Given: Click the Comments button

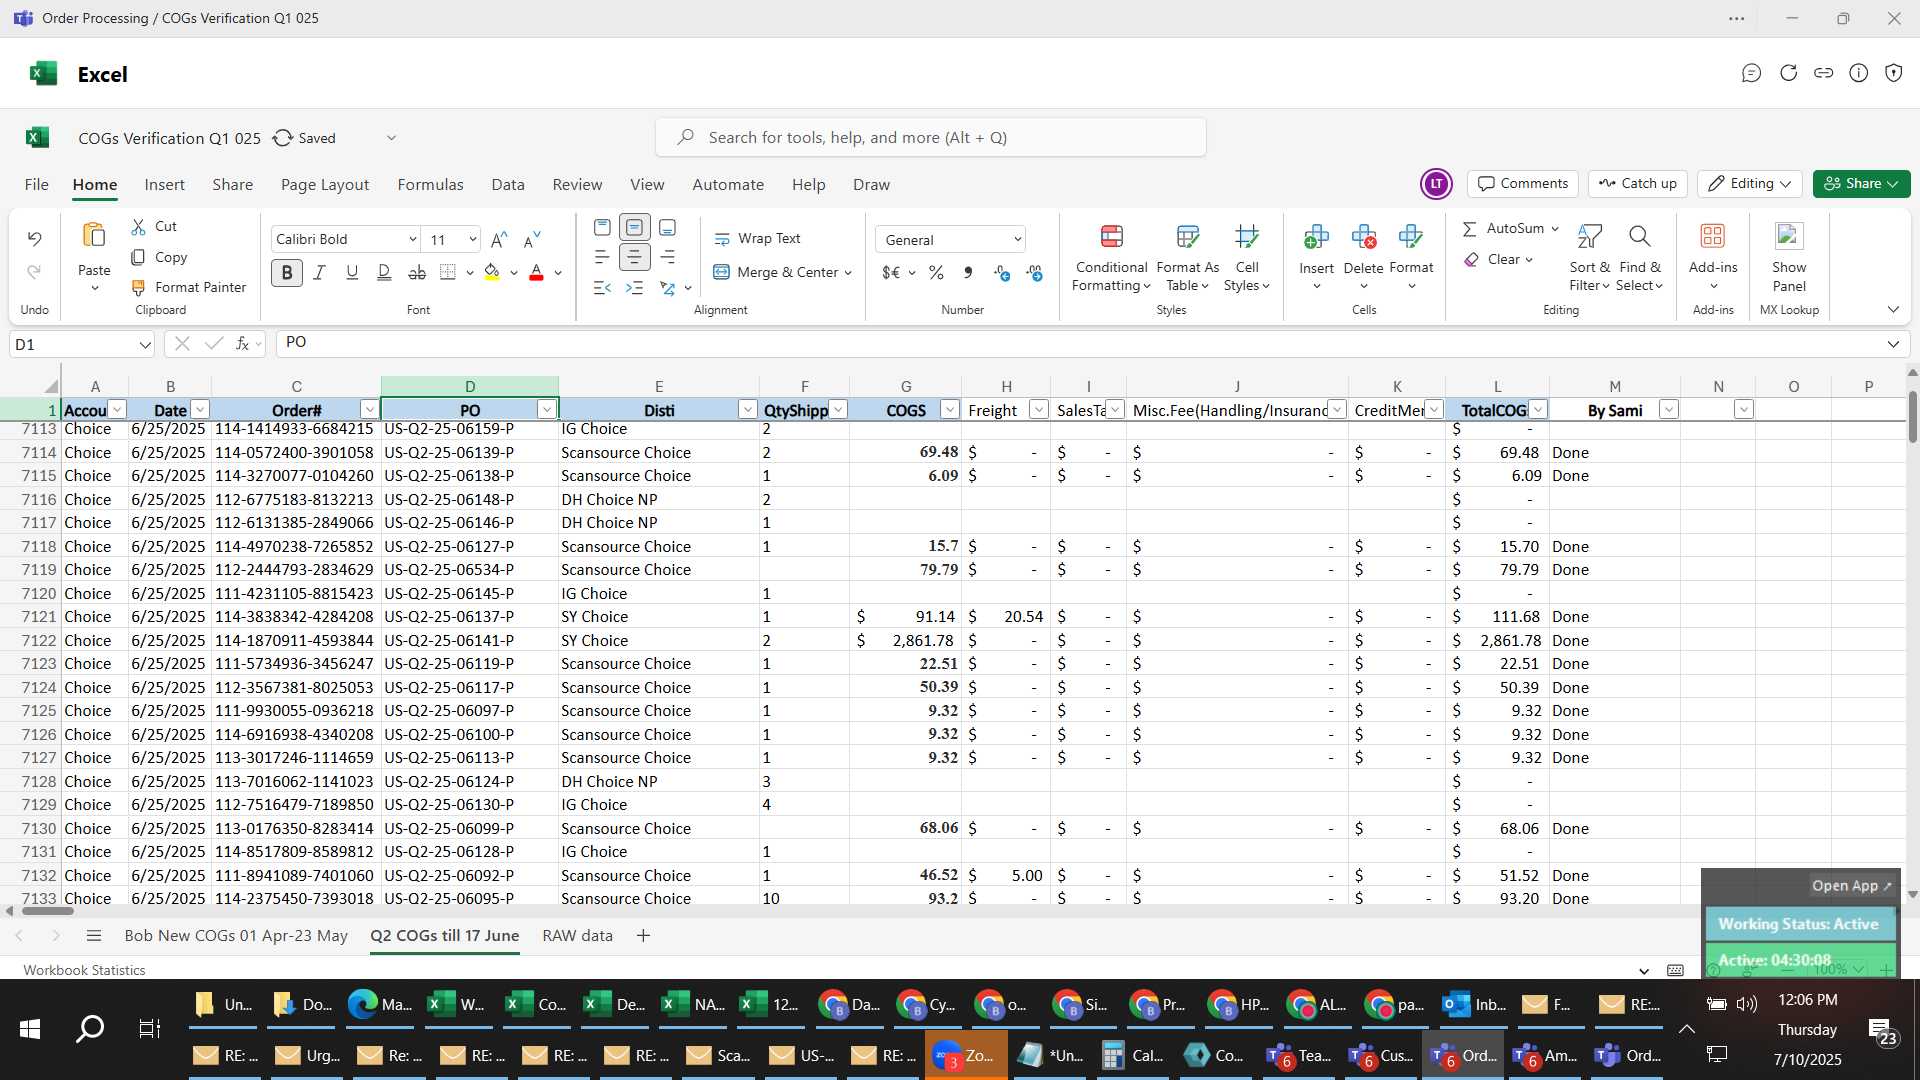Looking at the screenshot, I should pyautogui.click(x=1523, y=184).
